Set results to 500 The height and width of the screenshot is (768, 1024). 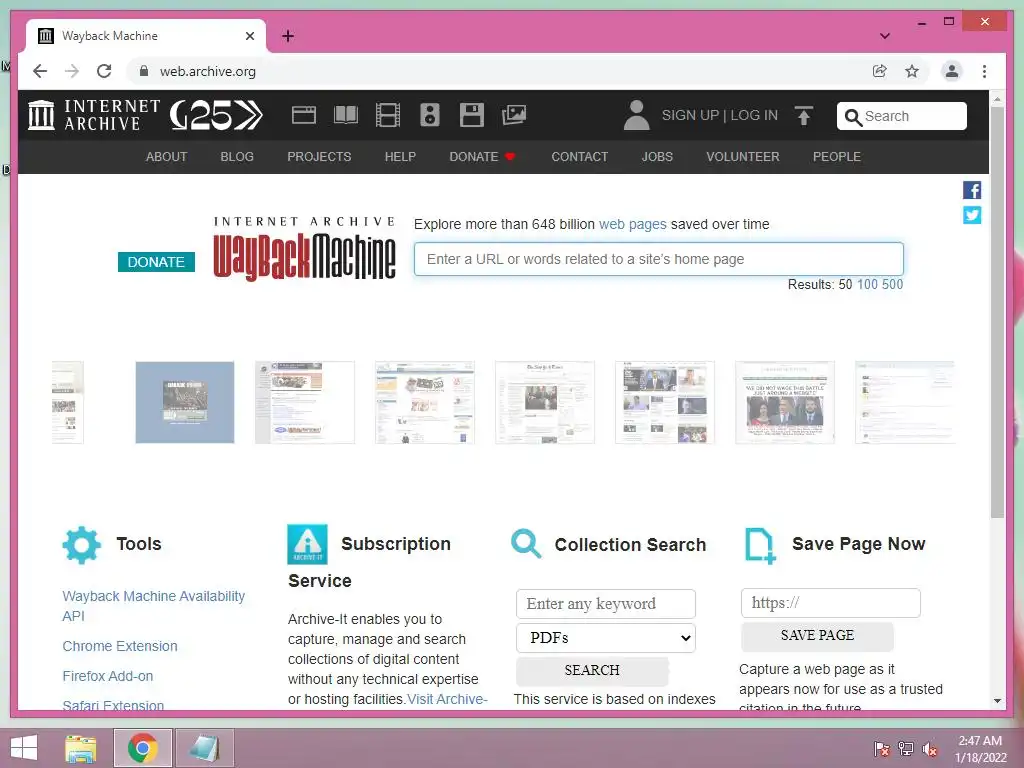coord(893,285)
